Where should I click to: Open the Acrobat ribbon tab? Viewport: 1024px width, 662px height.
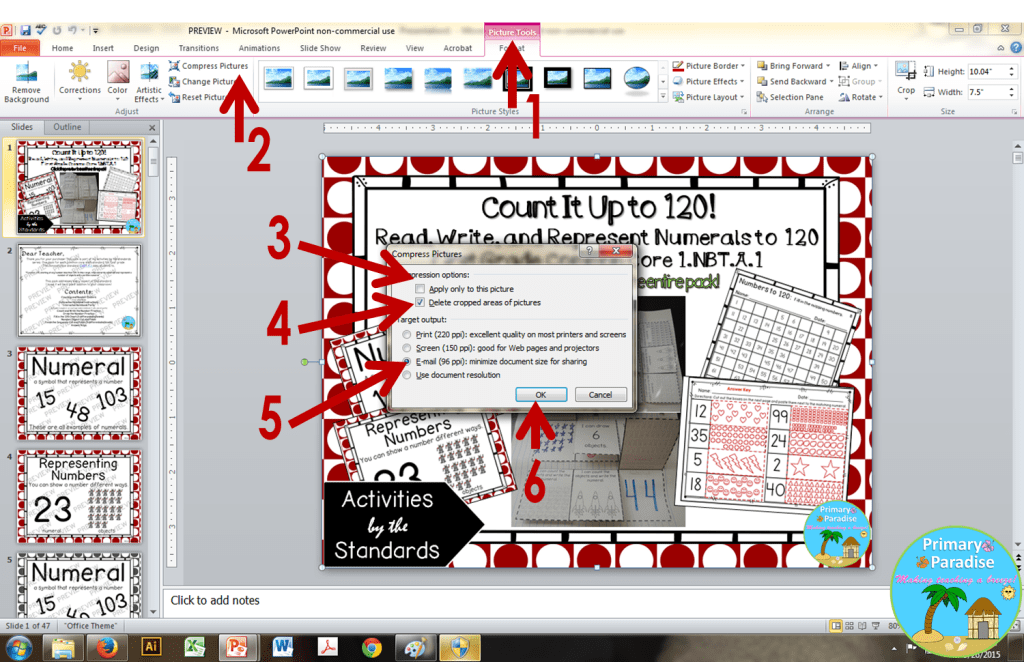(x=458, y=48)
